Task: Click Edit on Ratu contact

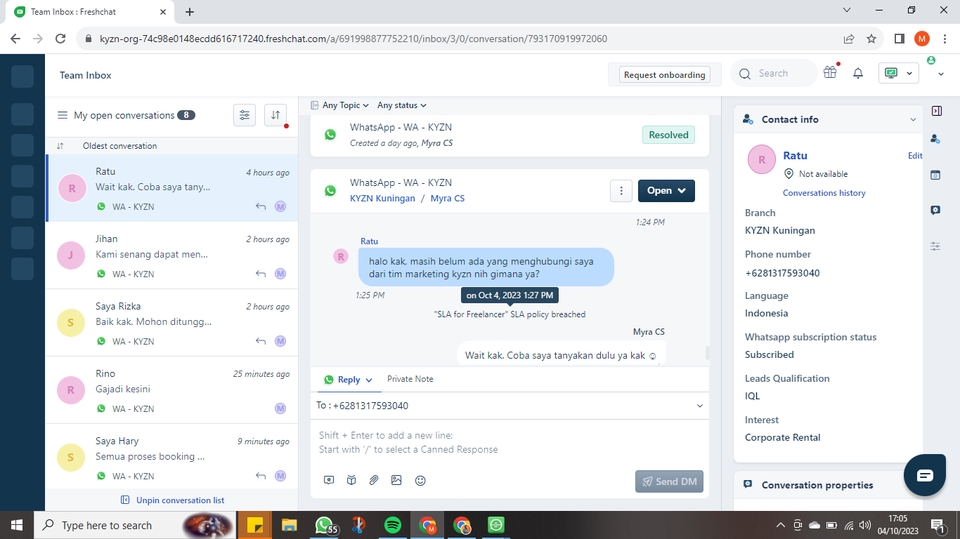Action: click(x=915, y=156)
